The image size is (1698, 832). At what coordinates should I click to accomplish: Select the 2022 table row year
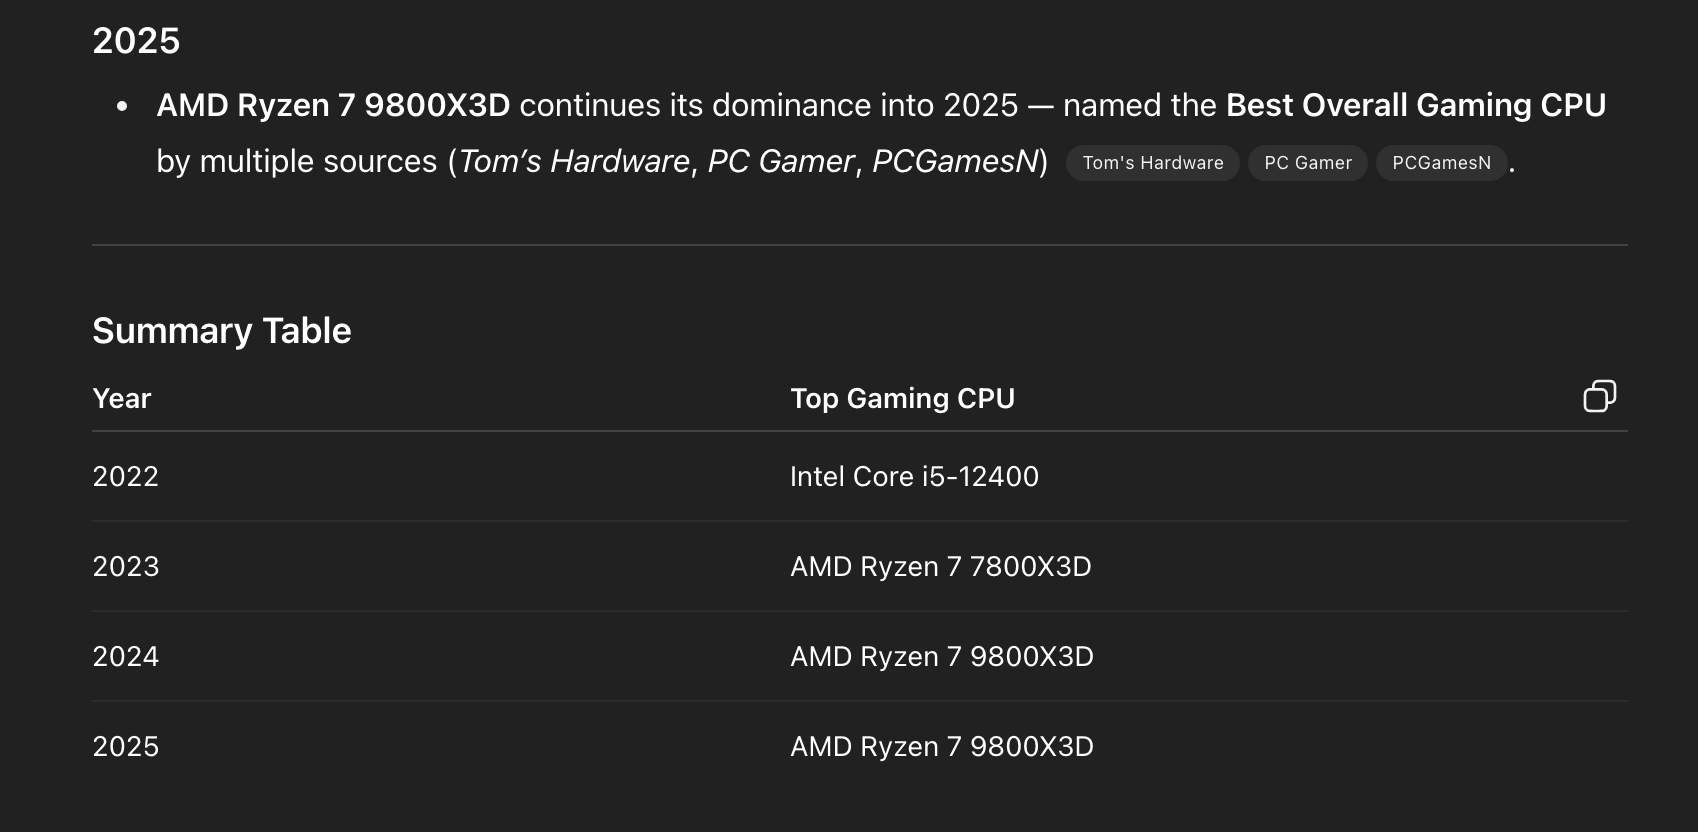click(125, 476)
